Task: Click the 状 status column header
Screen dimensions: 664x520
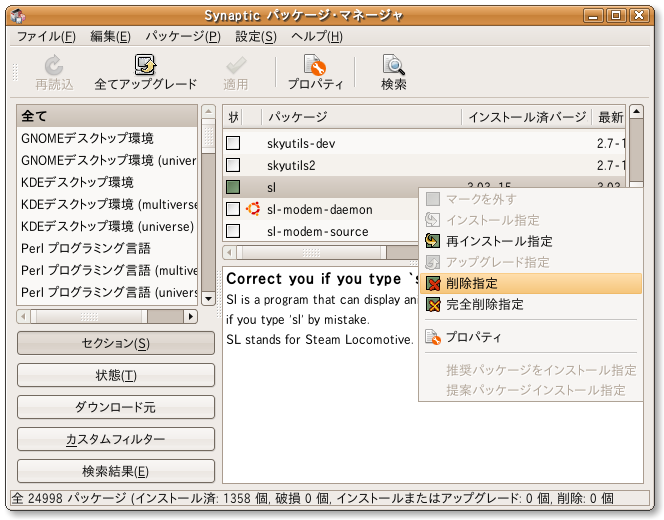Action: click(x=233, y=117)
